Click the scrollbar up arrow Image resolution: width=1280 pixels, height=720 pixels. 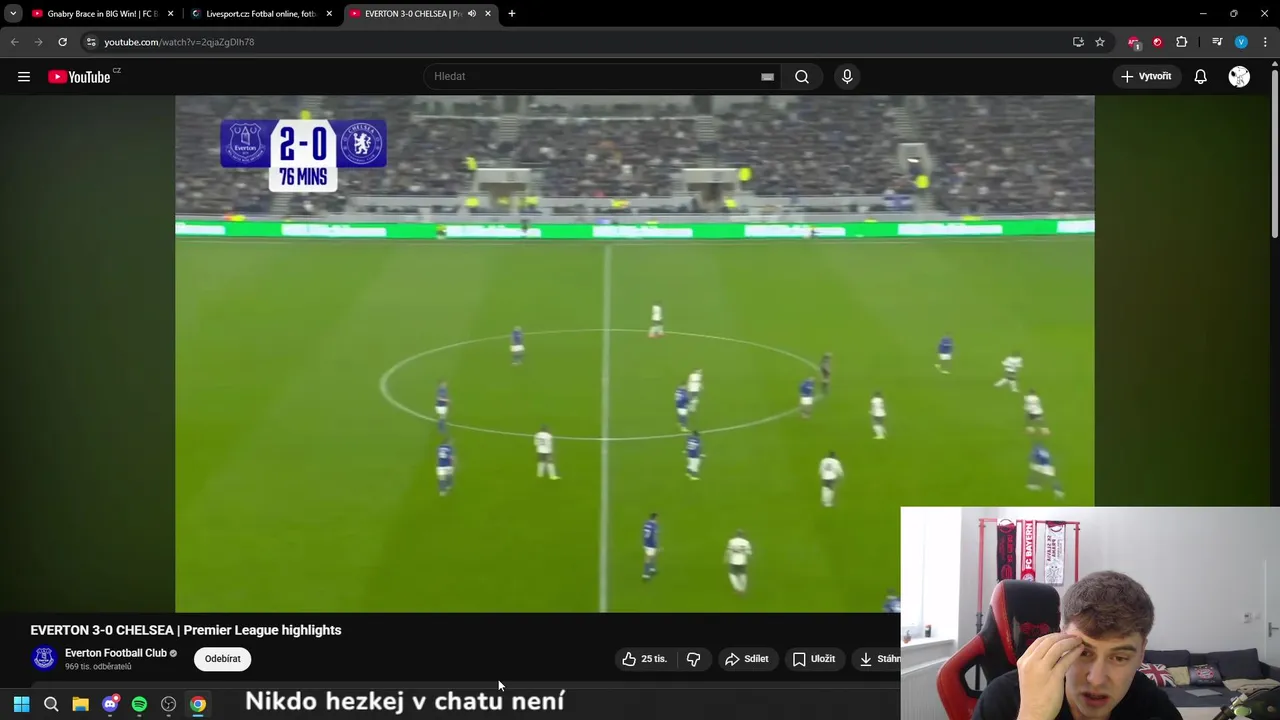pos(1274,64)
